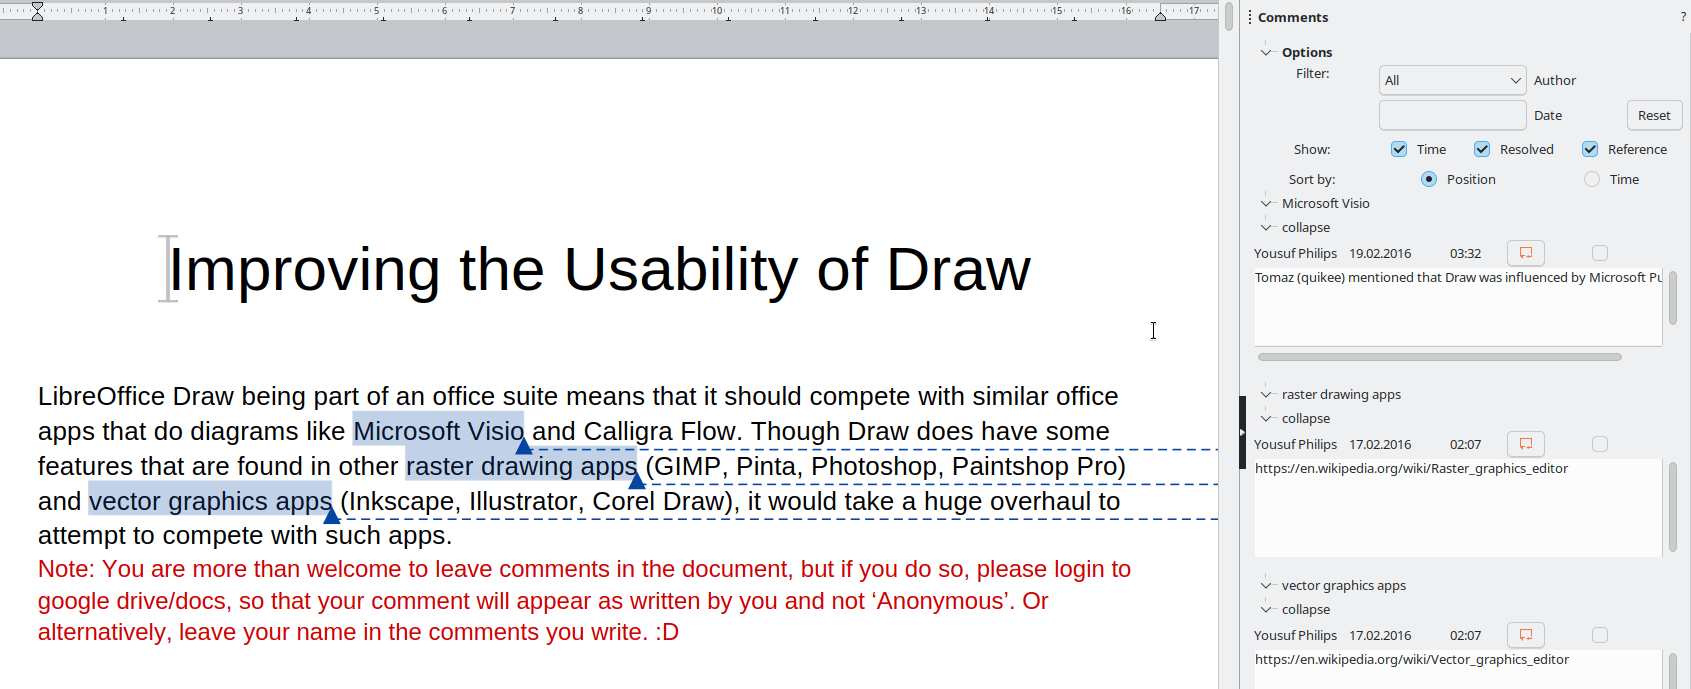
Task: Click the Raster_graphics_editor wikipedia URL comment
Action: point(1411,468)
